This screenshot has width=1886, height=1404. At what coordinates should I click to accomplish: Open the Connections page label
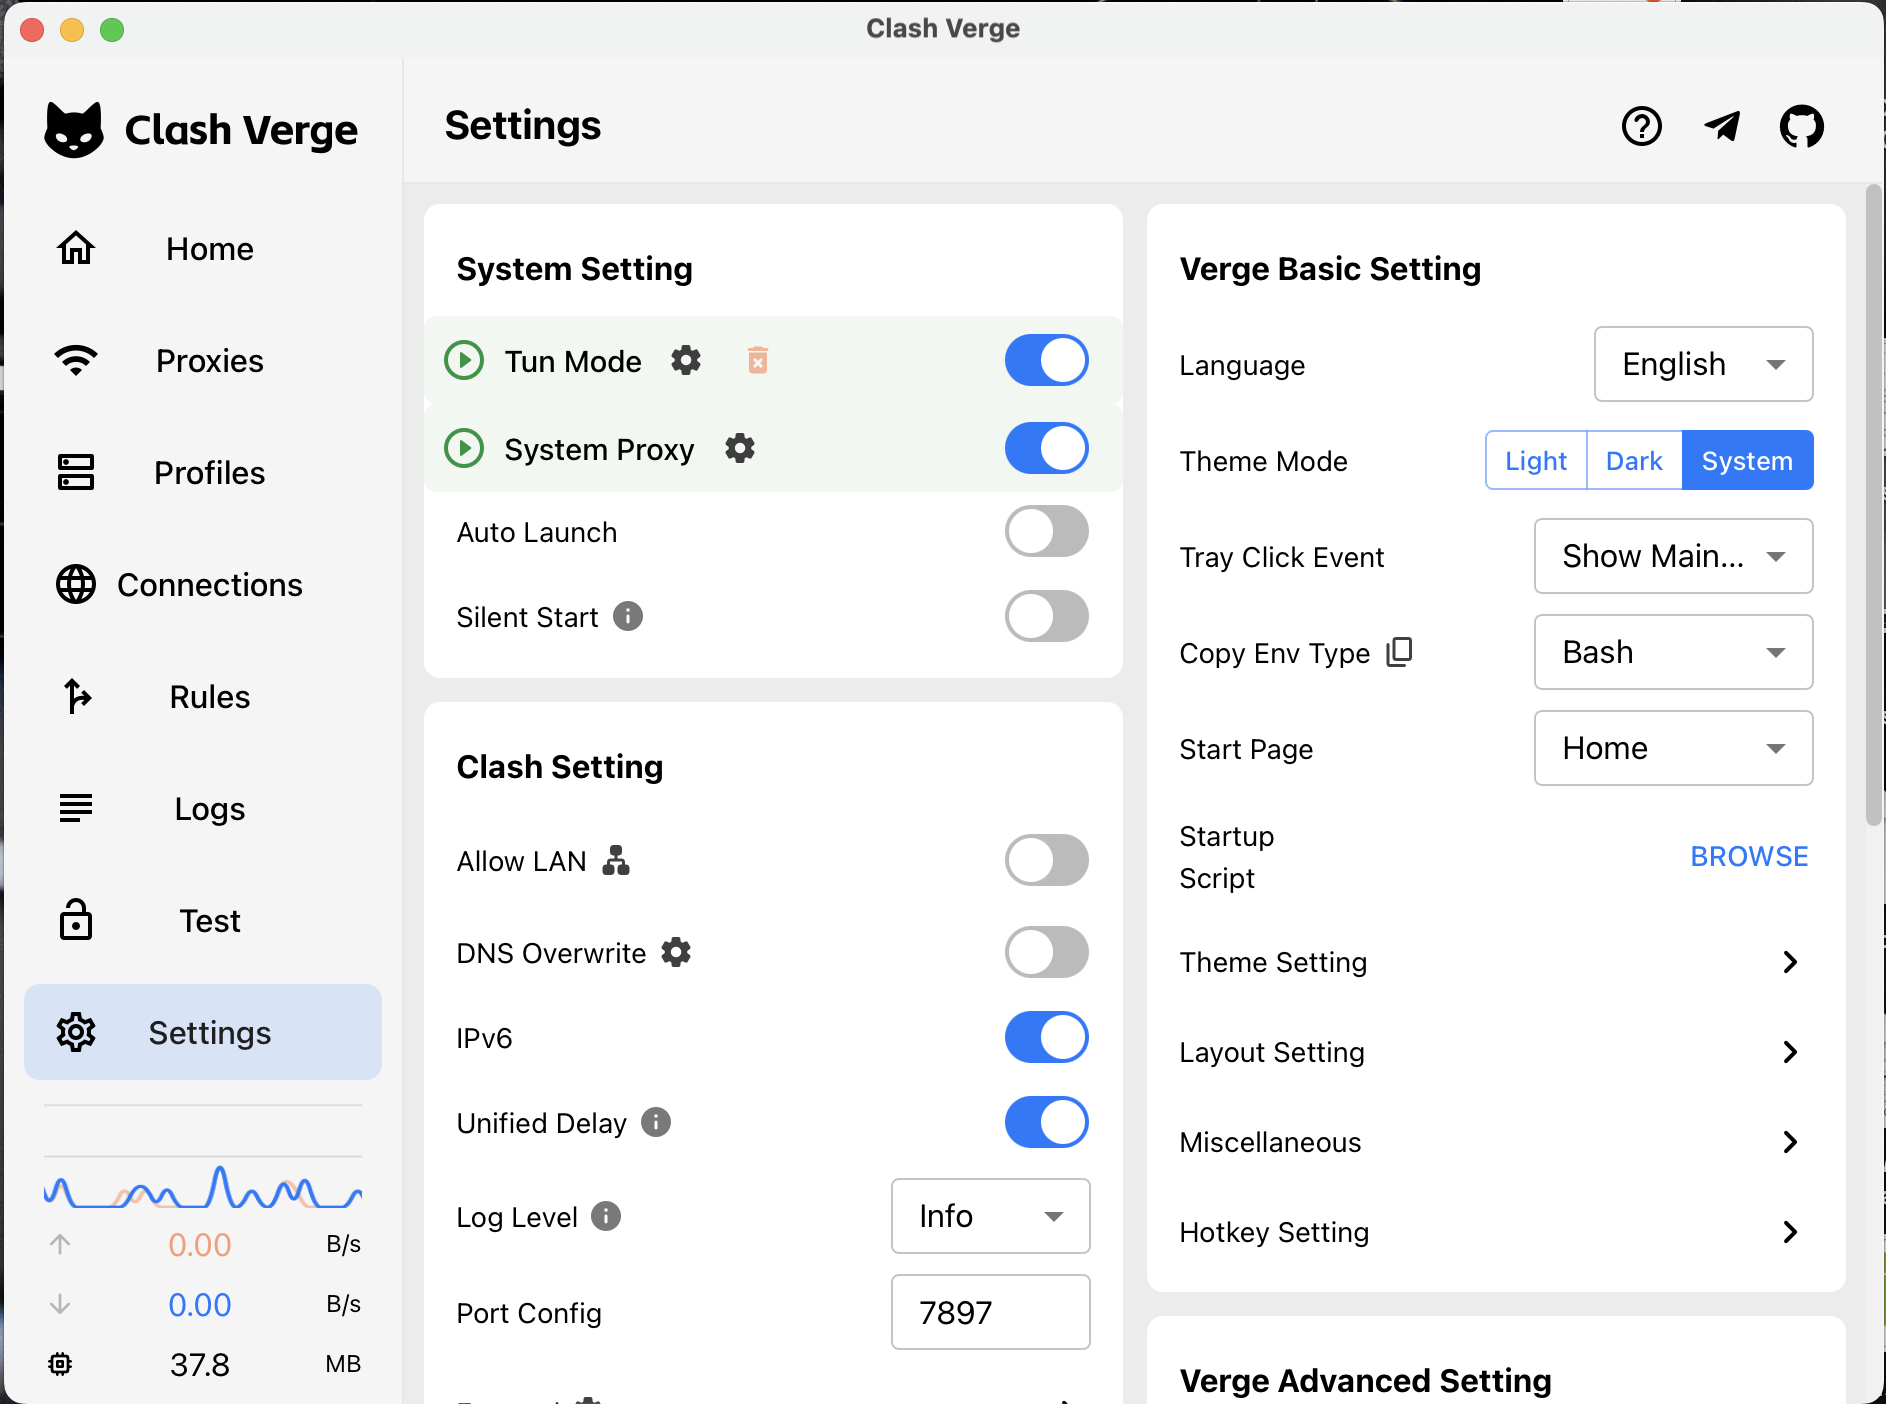click(210, 585)
